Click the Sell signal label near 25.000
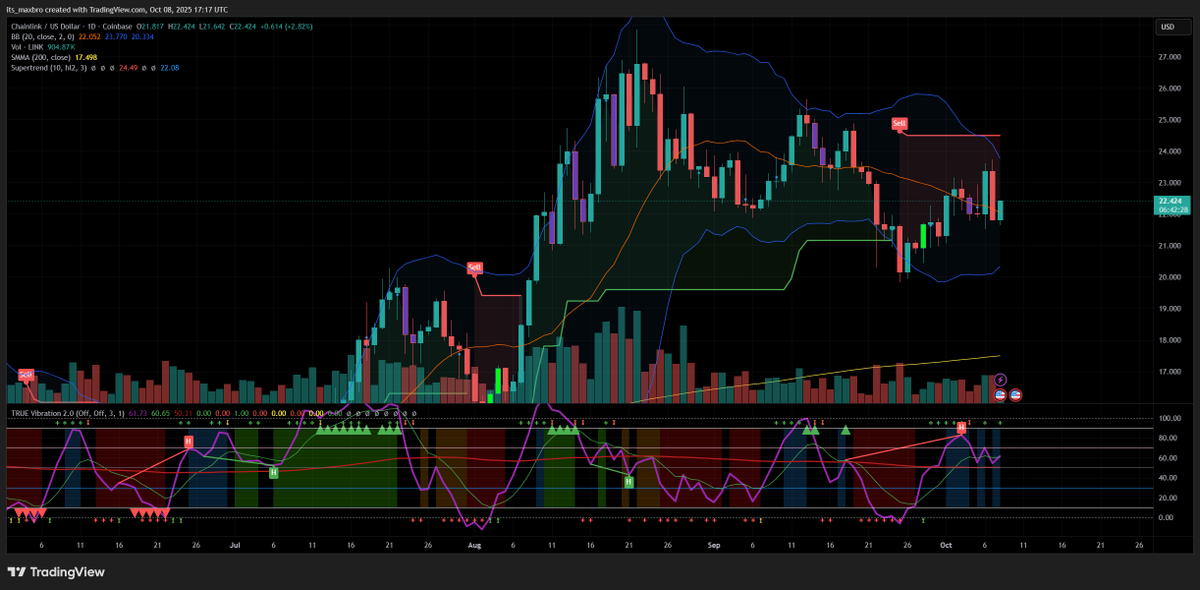 [898, 123]
